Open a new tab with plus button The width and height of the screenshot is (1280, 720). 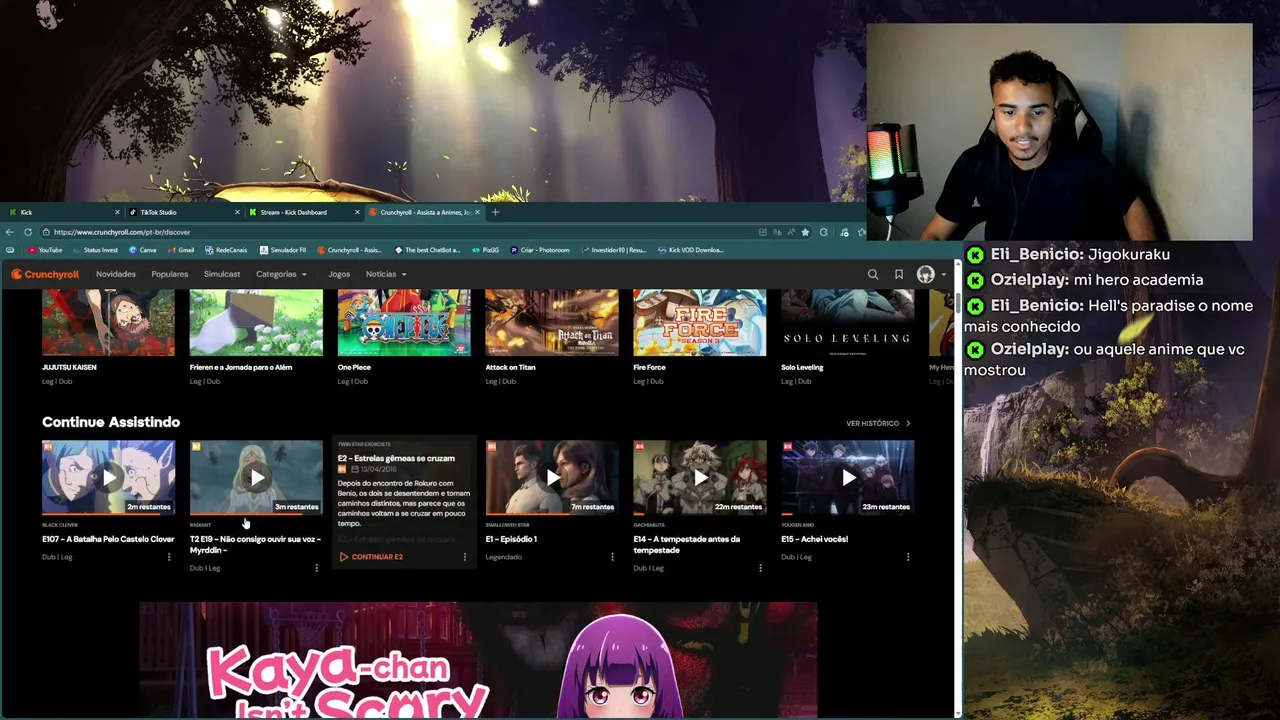(x=495, y=212)
